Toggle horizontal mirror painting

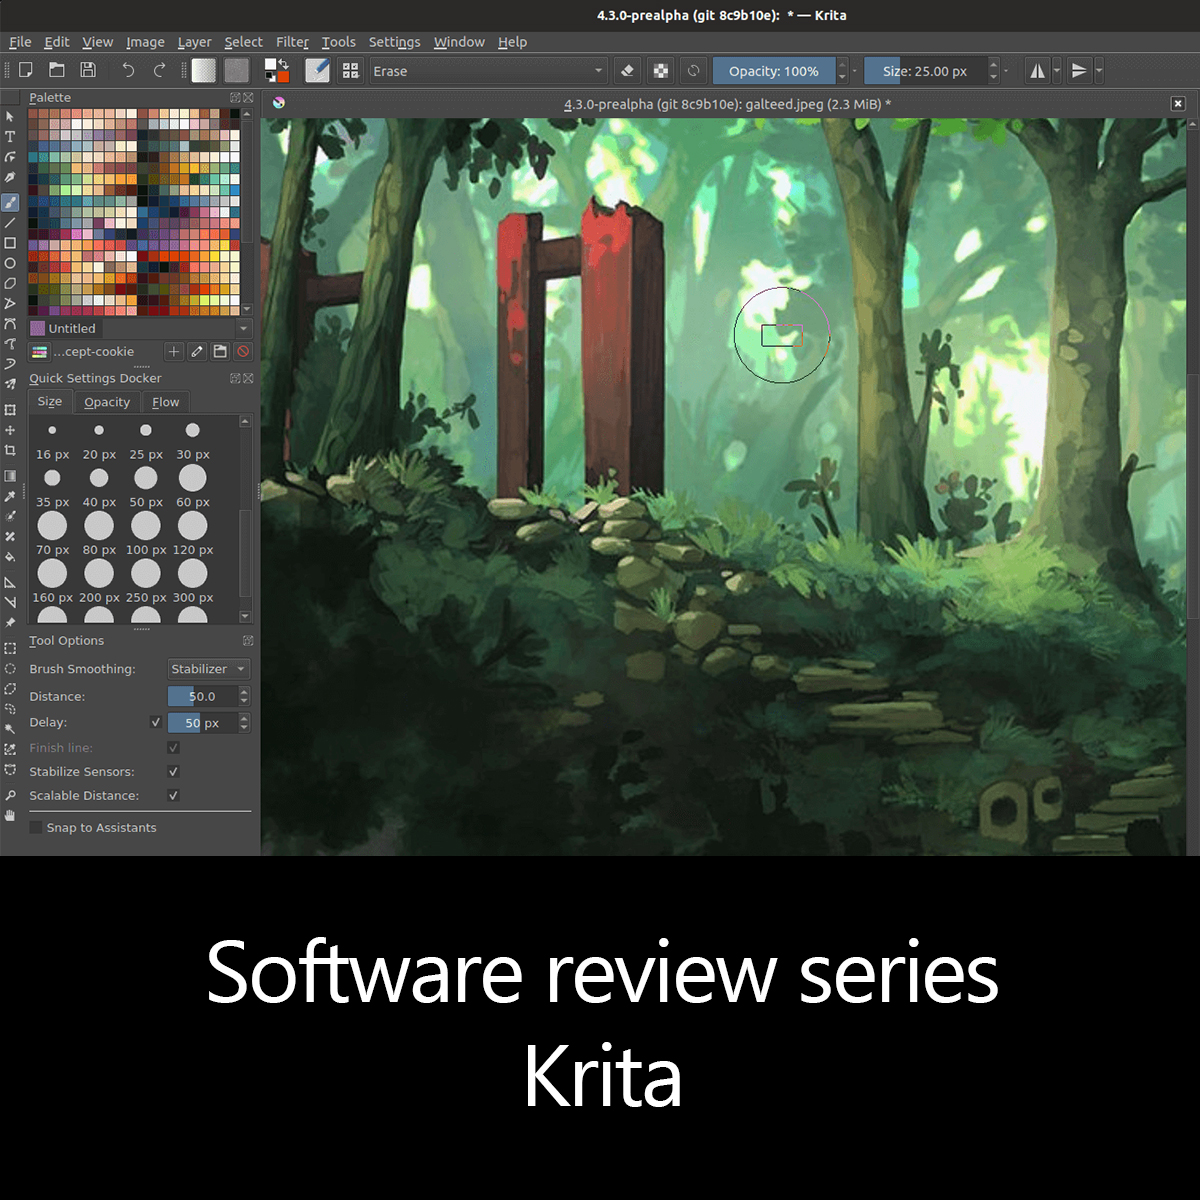pos(1038,70)
